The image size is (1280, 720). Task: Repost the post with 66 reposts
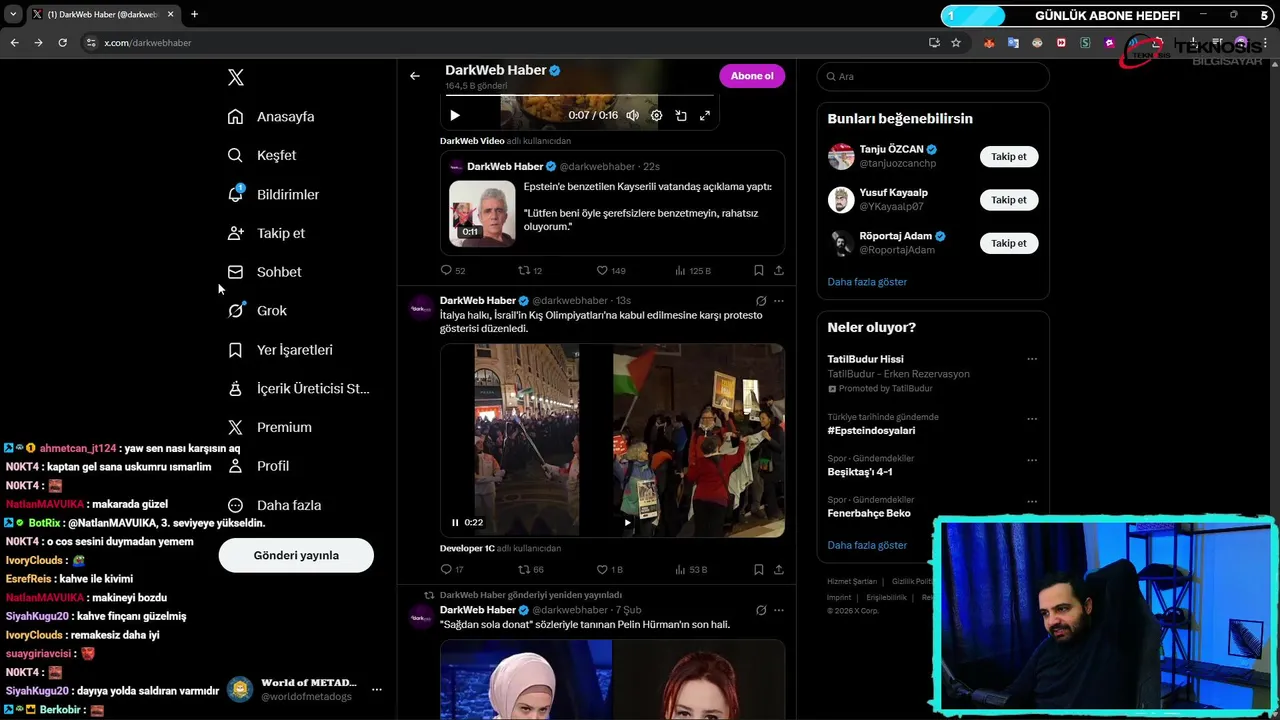tap(530, 569)
